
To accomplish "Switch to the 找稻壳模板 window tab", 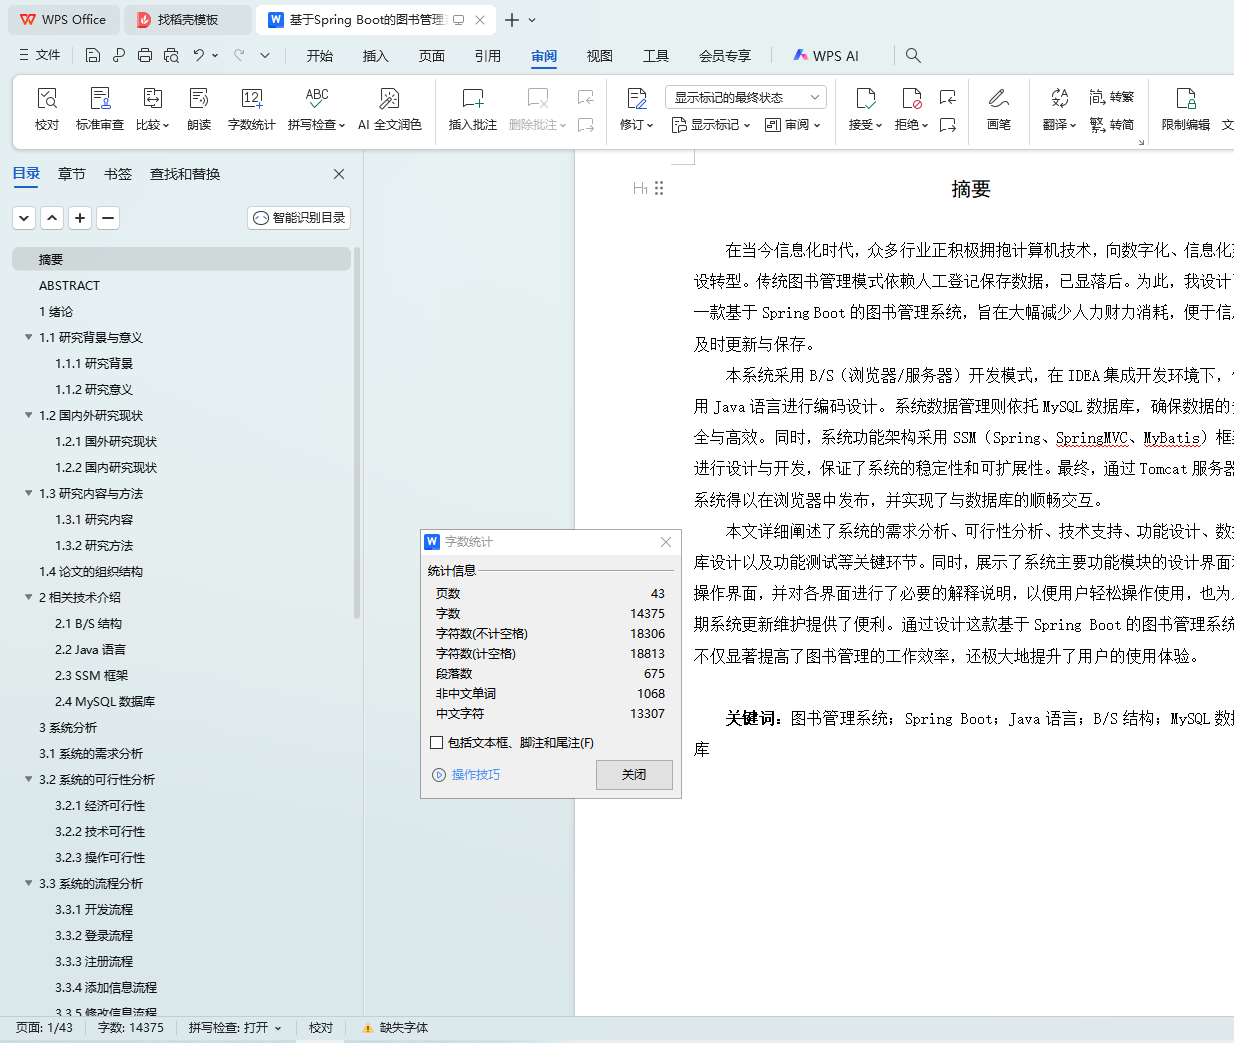I will [x=188, y=20].
